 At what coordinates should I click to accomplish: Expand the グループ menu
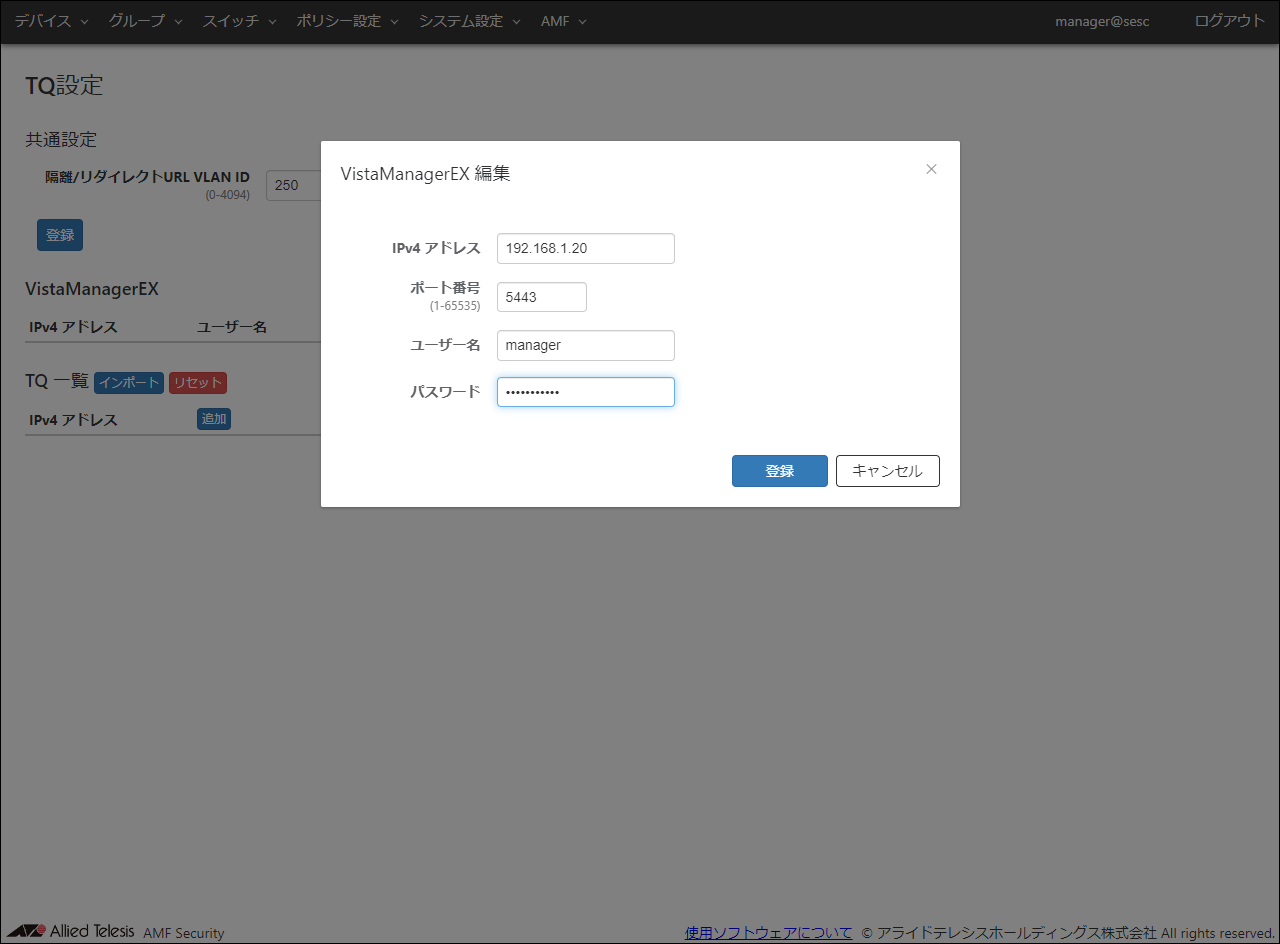point(145,21)
